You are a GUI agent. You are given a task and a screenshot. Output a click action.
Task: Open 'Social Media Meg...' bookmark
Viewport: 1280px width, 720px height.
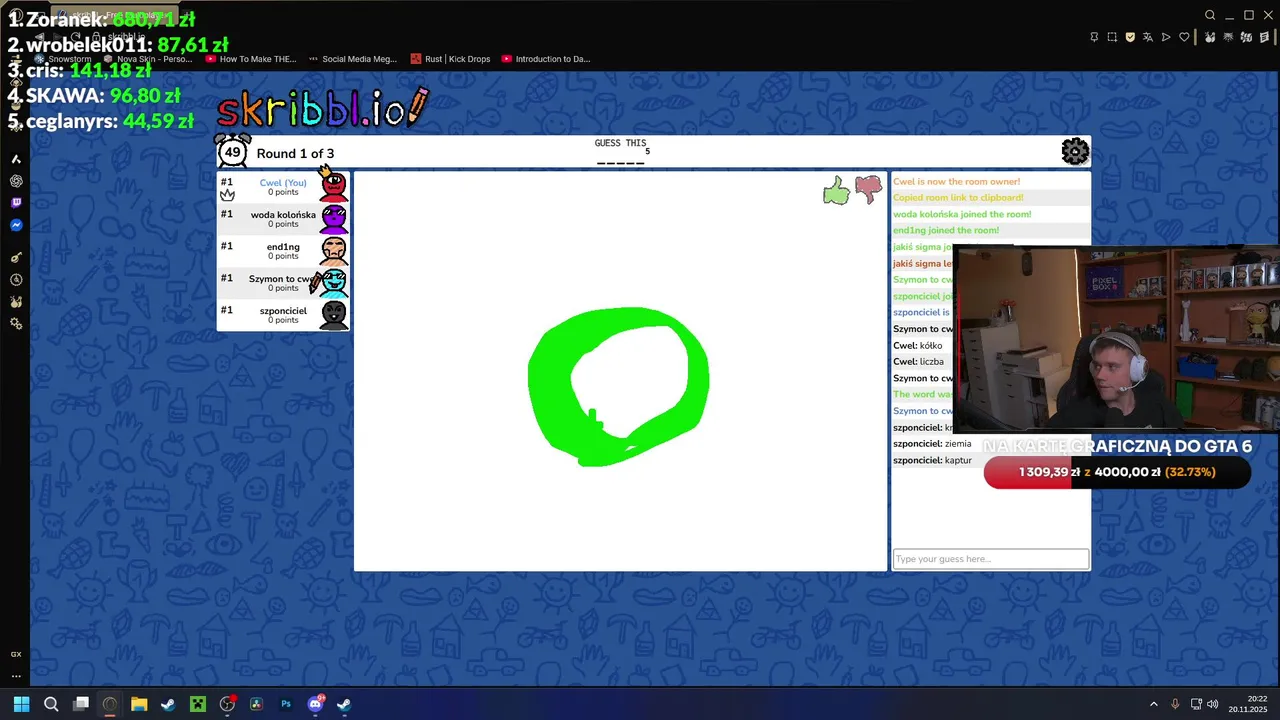pos(352,59)
